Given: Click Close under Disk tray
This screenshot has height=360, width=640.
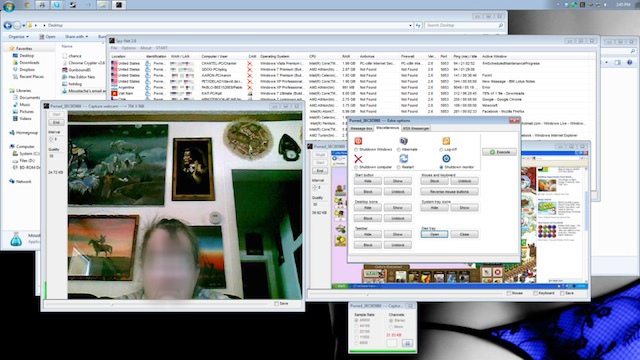Looking at the screenshot, I should [x=464, y=234].
